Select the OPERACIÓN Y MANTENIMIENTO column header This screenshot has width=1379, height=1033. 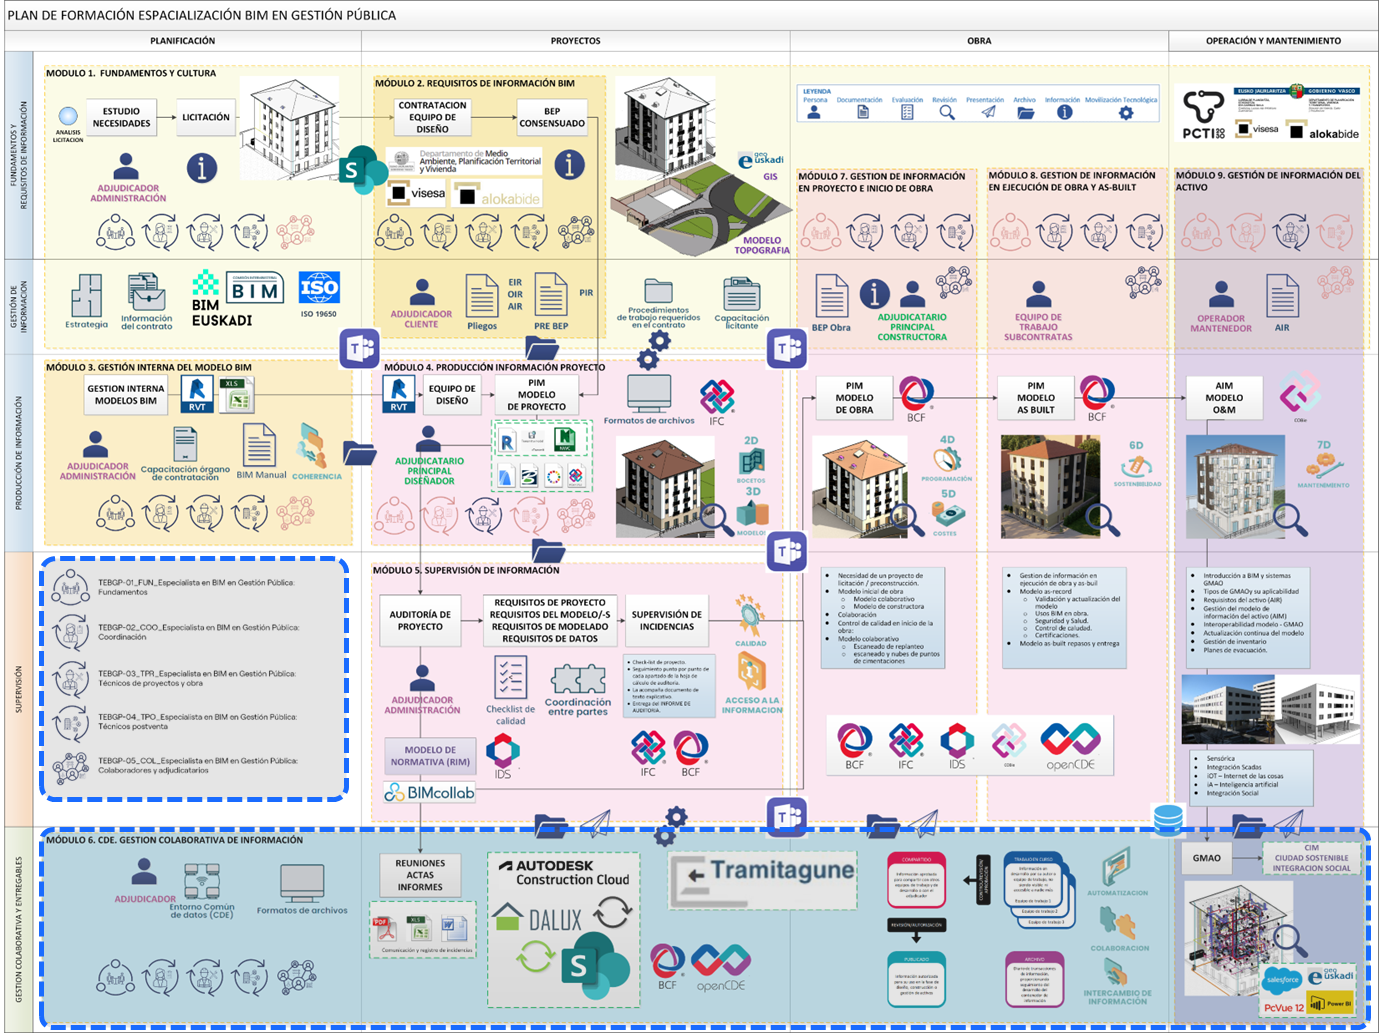click(x=1273, y=41)
